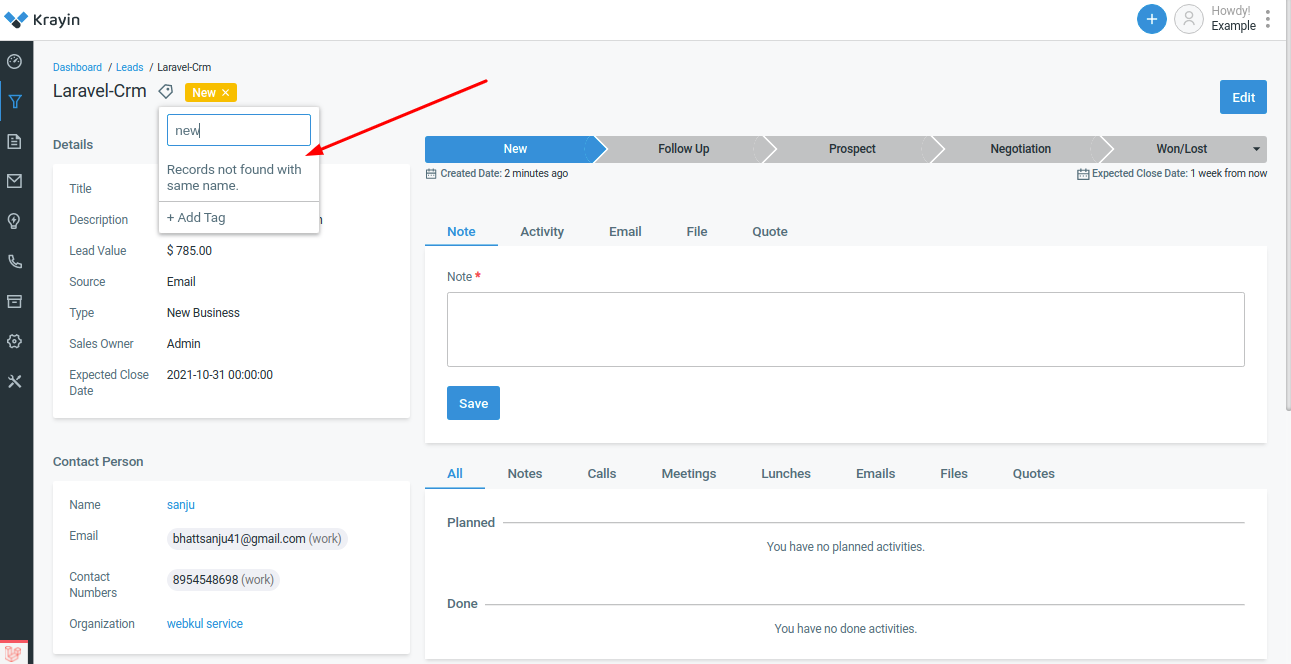Open the three-dot menu beside Example
The width and height of the screenshot is (1291, 664).
coord(1268,18)
